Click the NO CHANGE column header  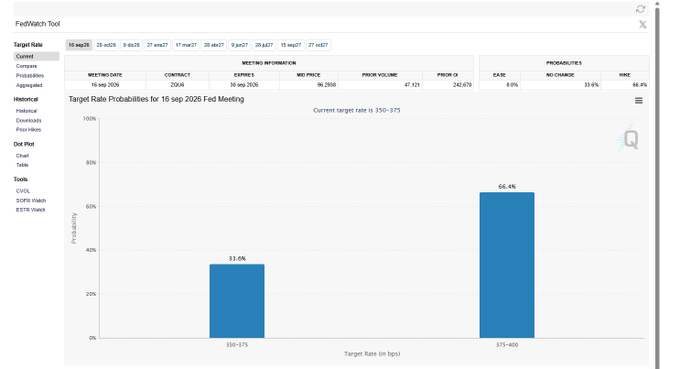coord(560,75)
